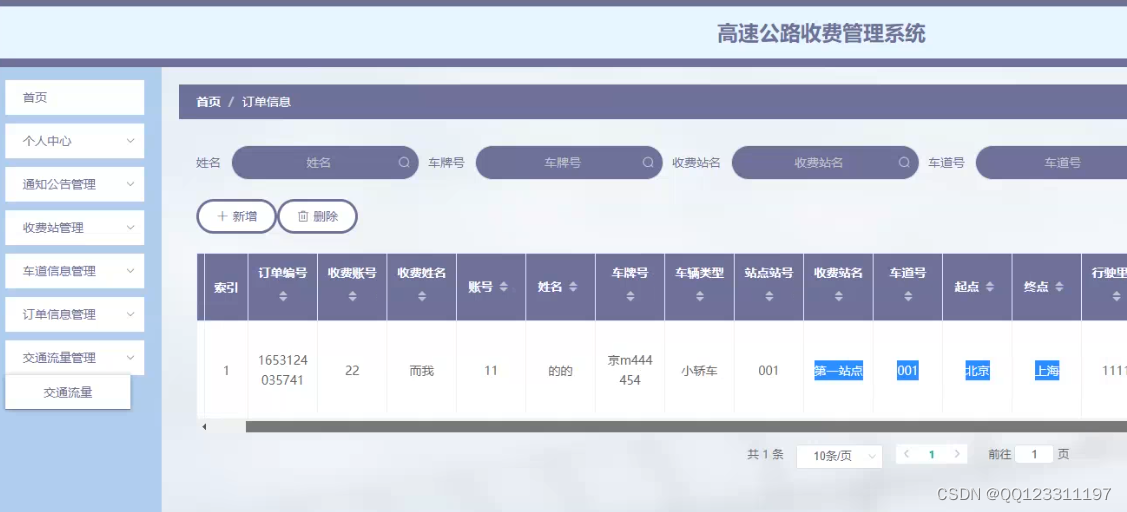Open 10条/页 page size dropdown
Viewport: 1127px width, 512px height.
point(840,456)
